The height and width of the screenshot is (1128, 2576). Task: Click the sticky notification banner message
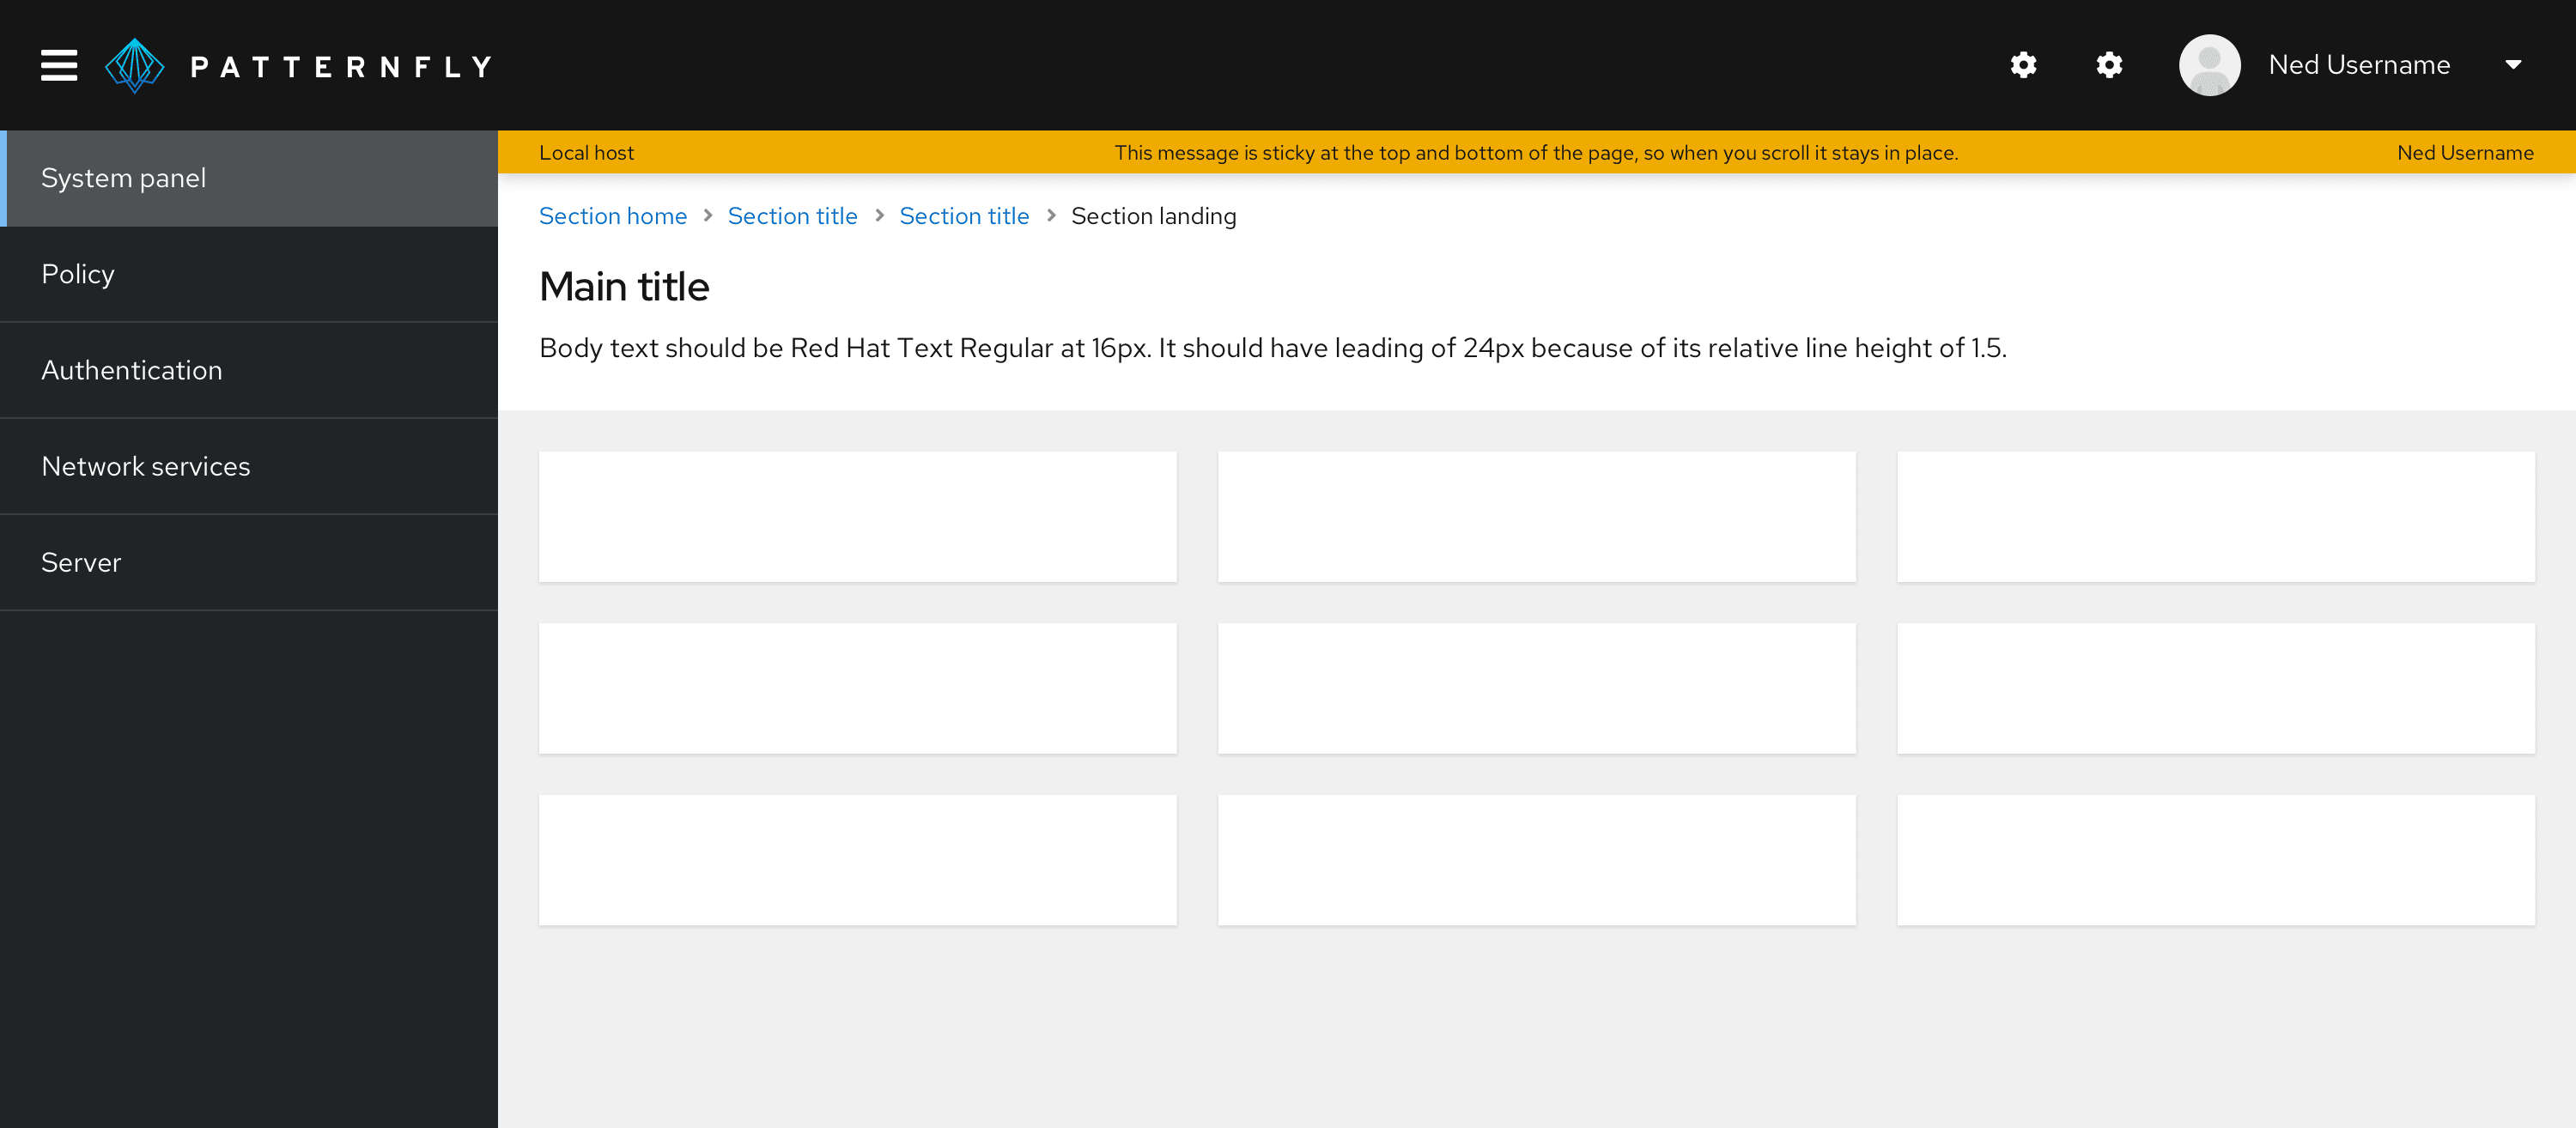[x=1536, y=151]
